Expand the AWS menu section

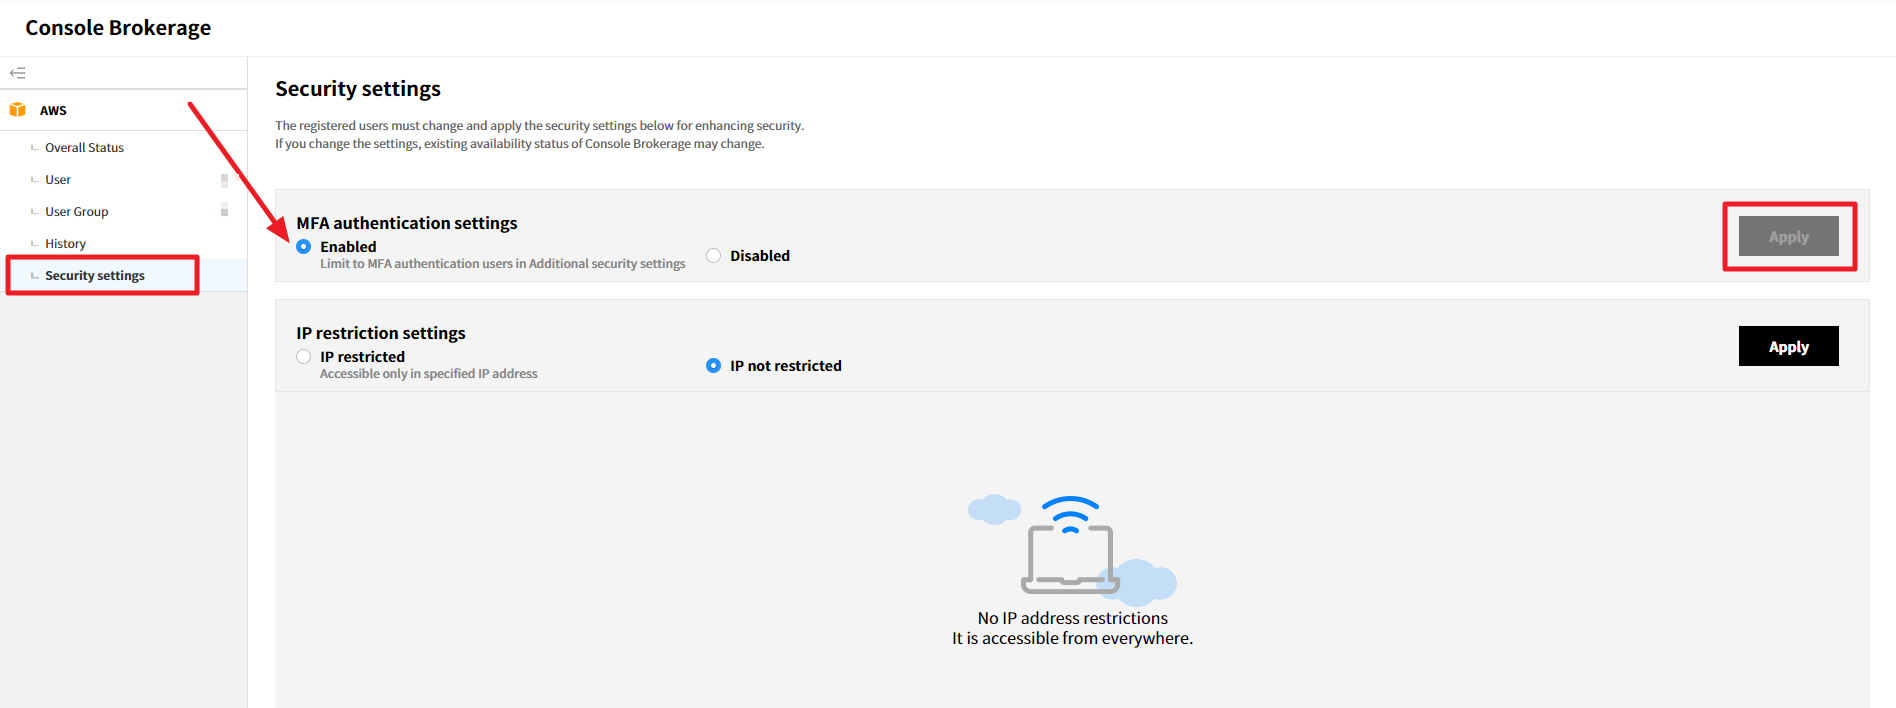point(54,111)
